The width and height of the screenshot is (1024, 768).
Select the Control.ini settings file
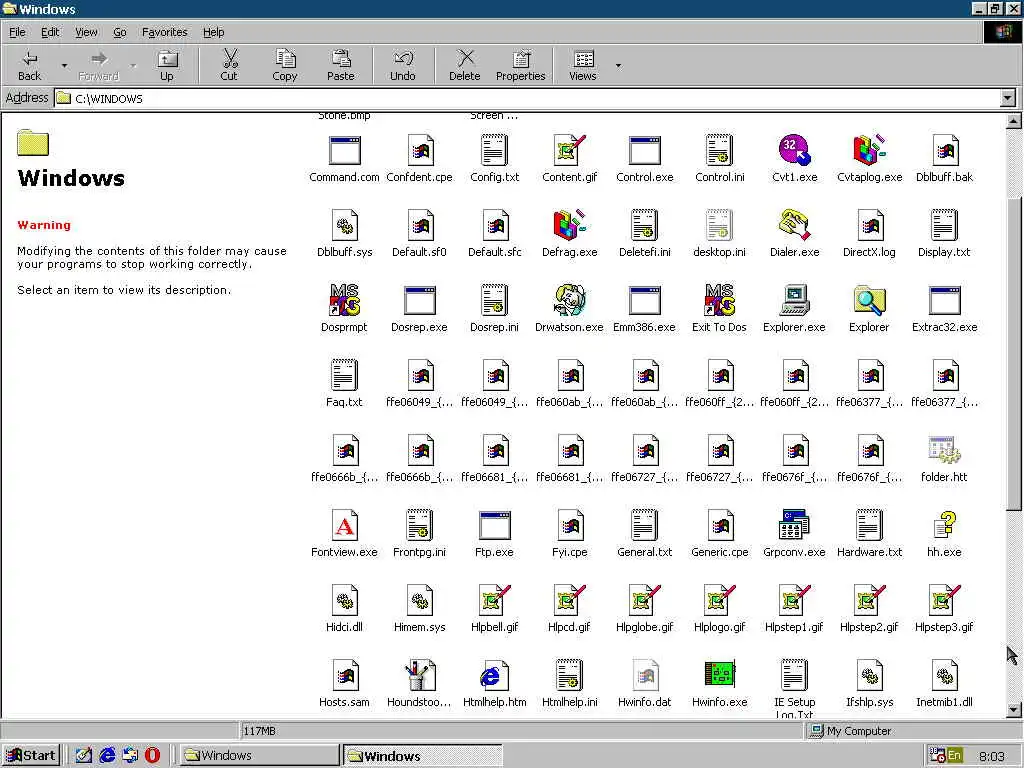pos(720,151)
